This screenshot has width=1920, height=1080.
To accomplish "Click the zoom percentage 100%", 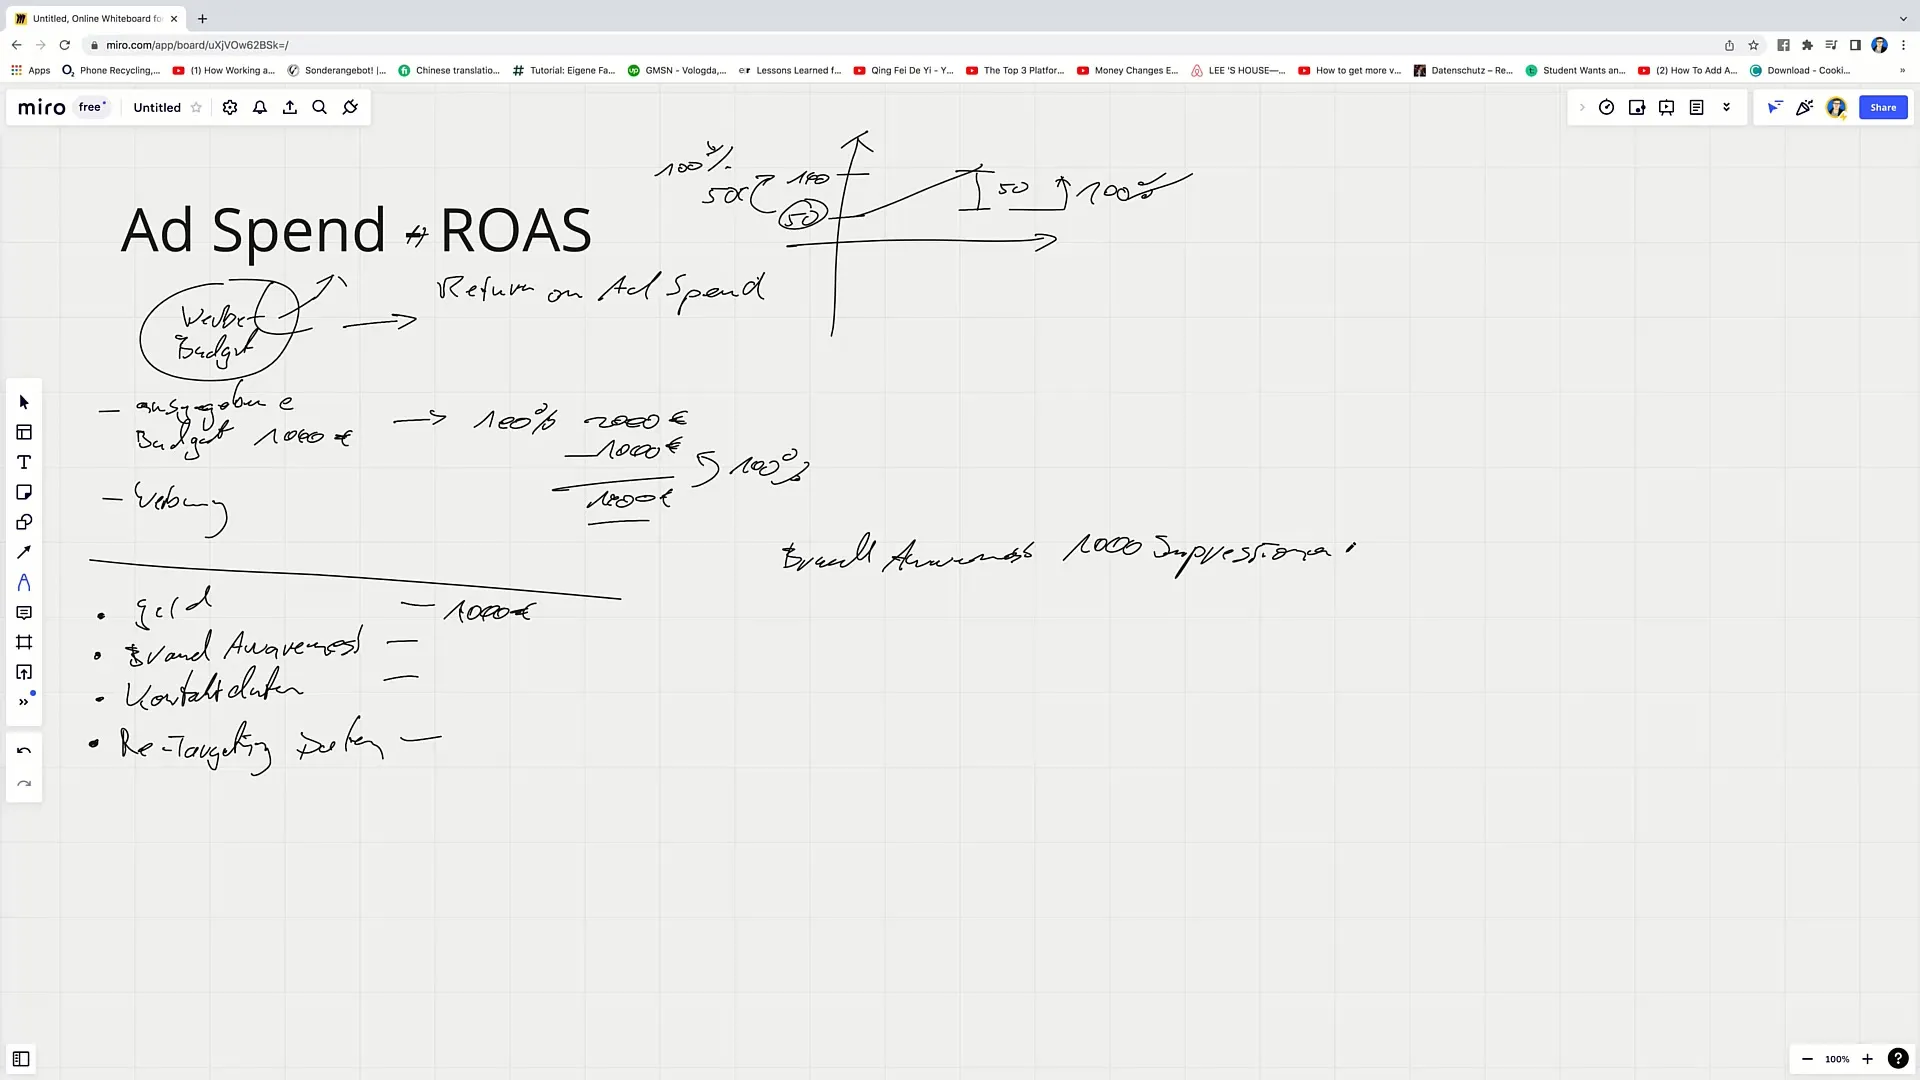I will [x=1838, y=1060].
